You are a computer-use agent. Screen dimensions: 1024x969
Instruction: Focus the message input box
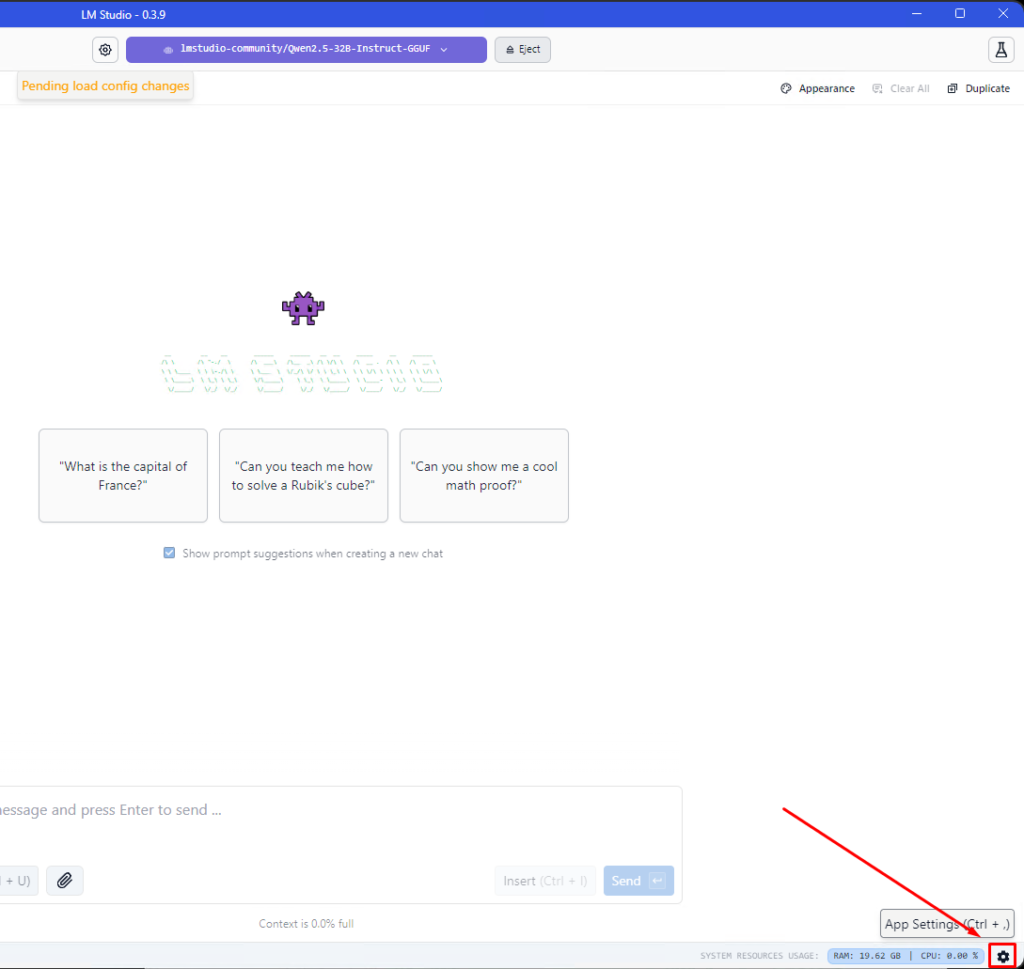coord(340,810)
